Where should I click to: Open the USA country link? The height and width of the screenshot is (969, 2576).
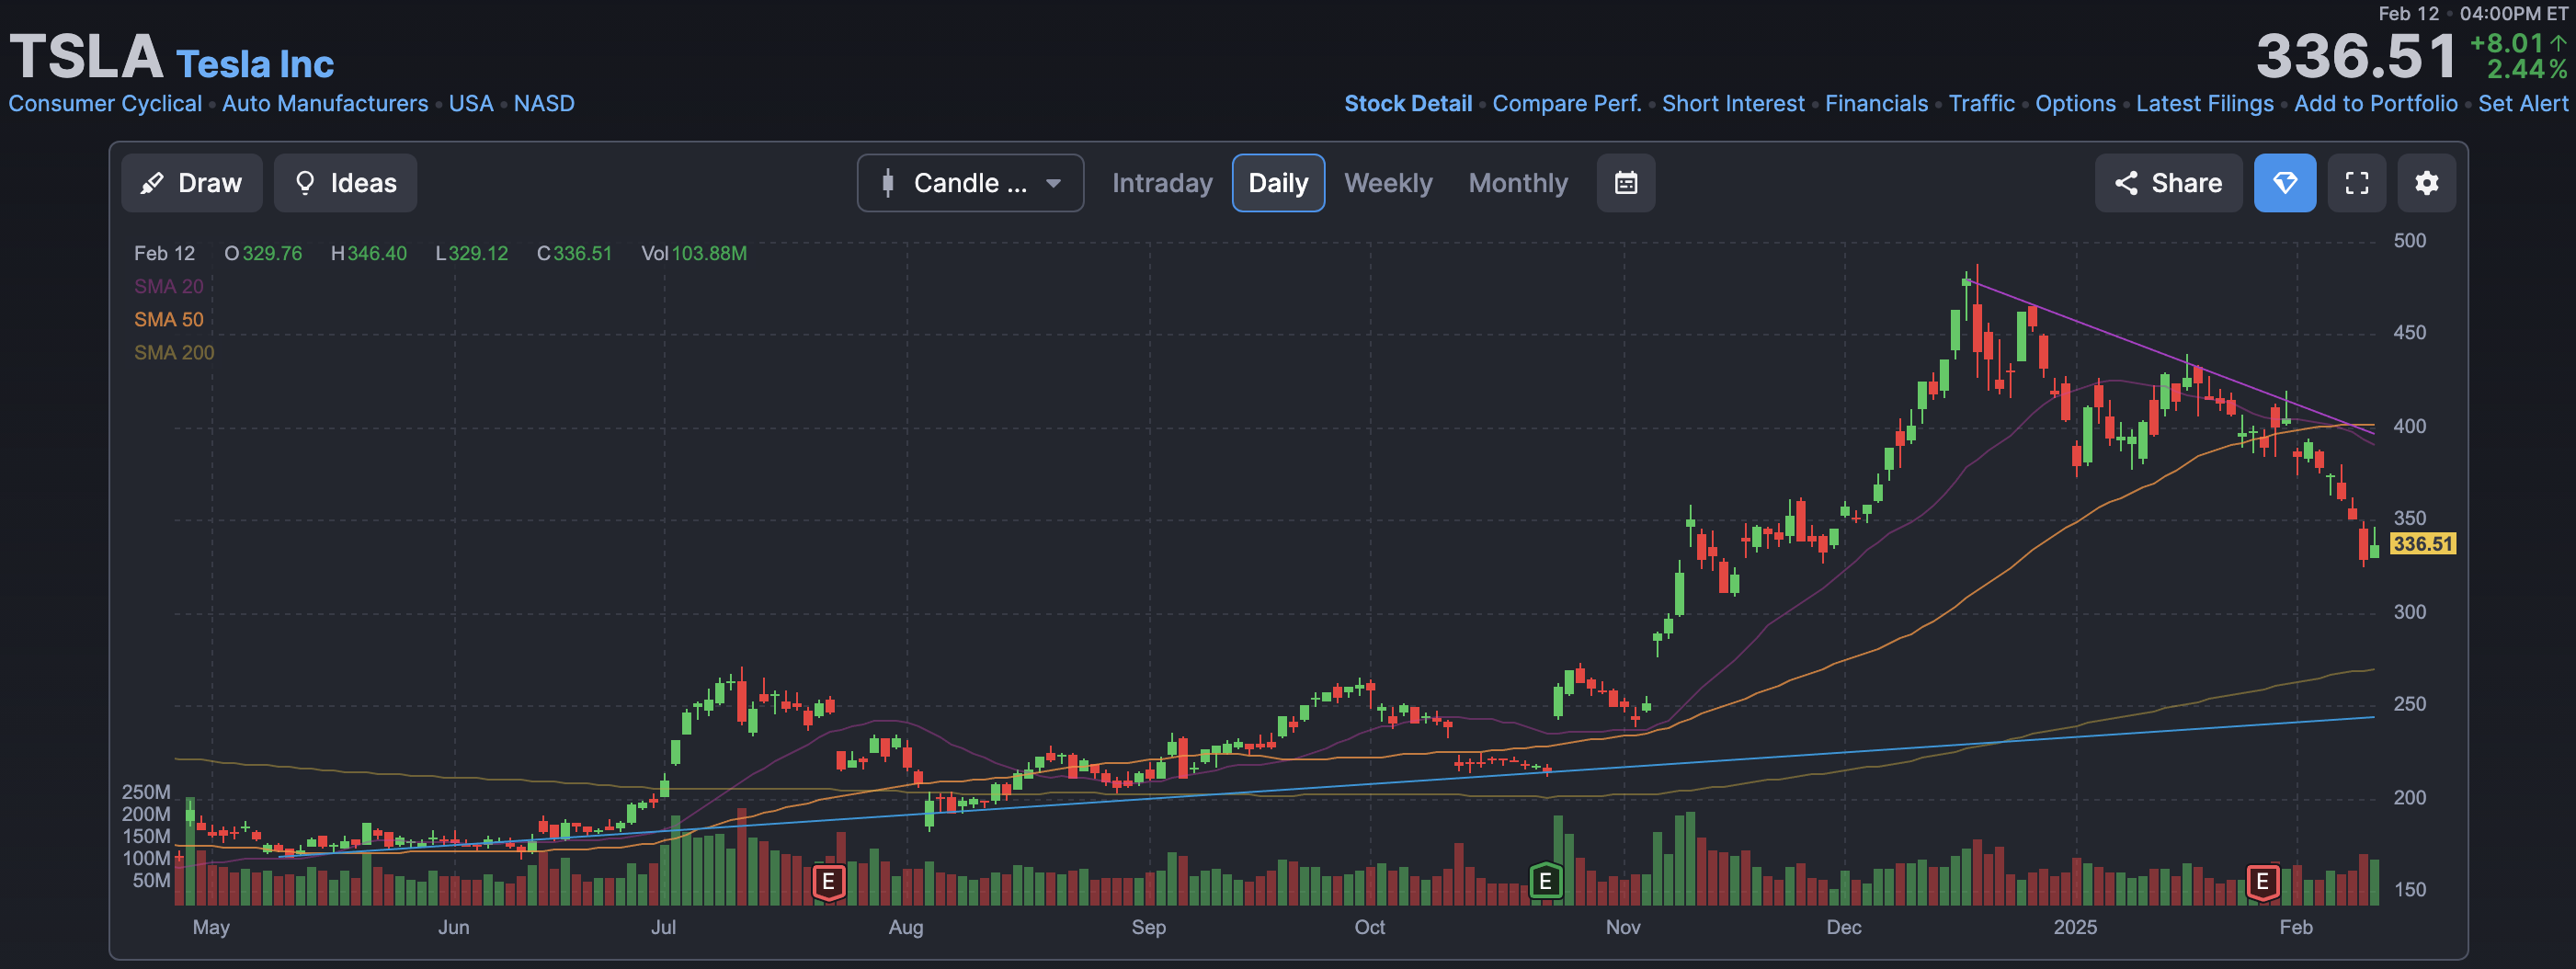pyautogui.click(x=471, y=104)
